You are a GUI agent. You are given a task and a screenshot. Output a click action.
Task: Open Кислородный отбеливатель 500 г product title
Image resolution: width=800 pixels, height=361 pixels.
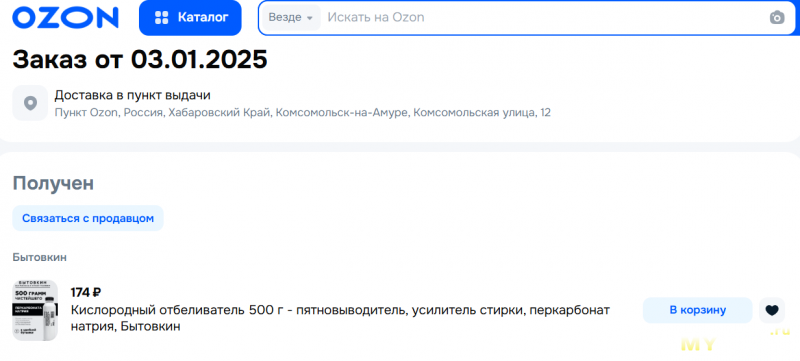click(x=340, y=318)
